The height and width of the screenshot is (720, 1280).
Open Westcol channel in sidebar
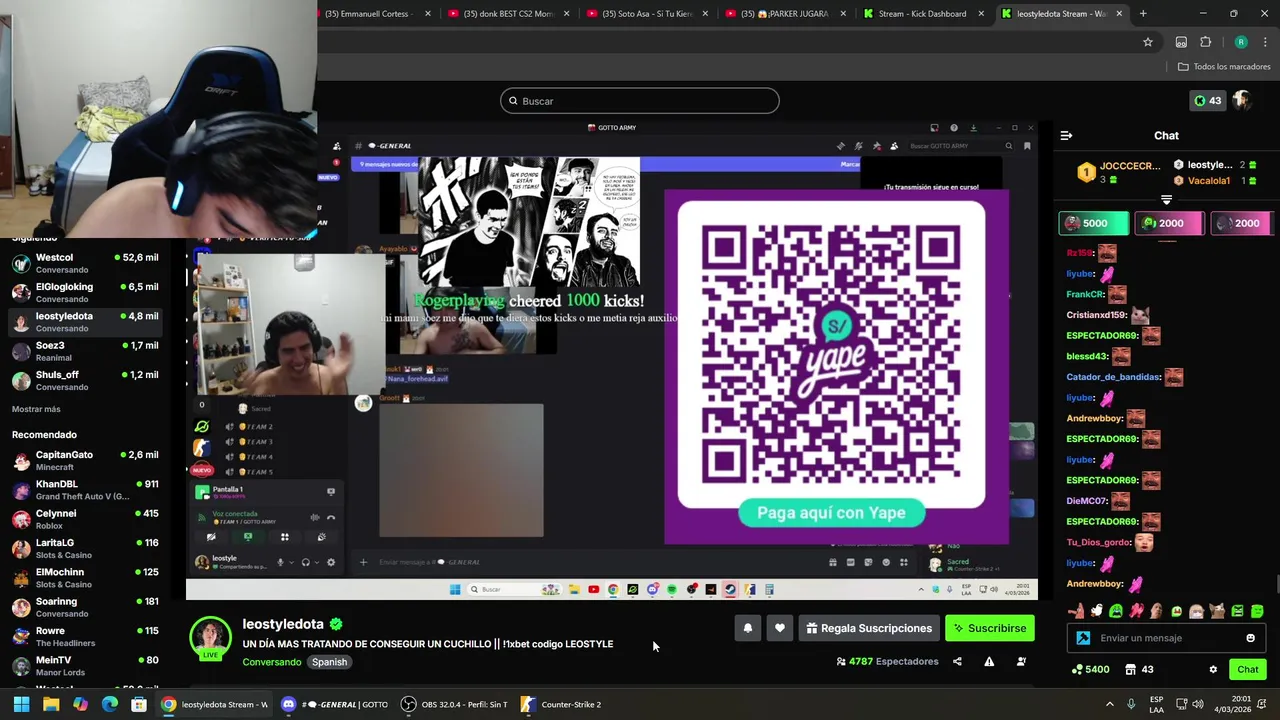coord(85,264)
